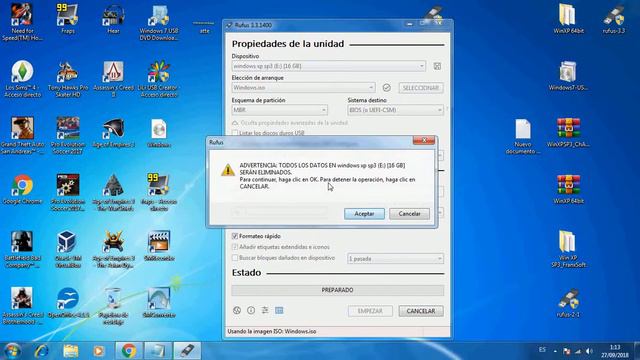Open the Esquema de partición MBR dropdown
The height and width of the screenshot is (360, 640).
click(x=280, y=110)
